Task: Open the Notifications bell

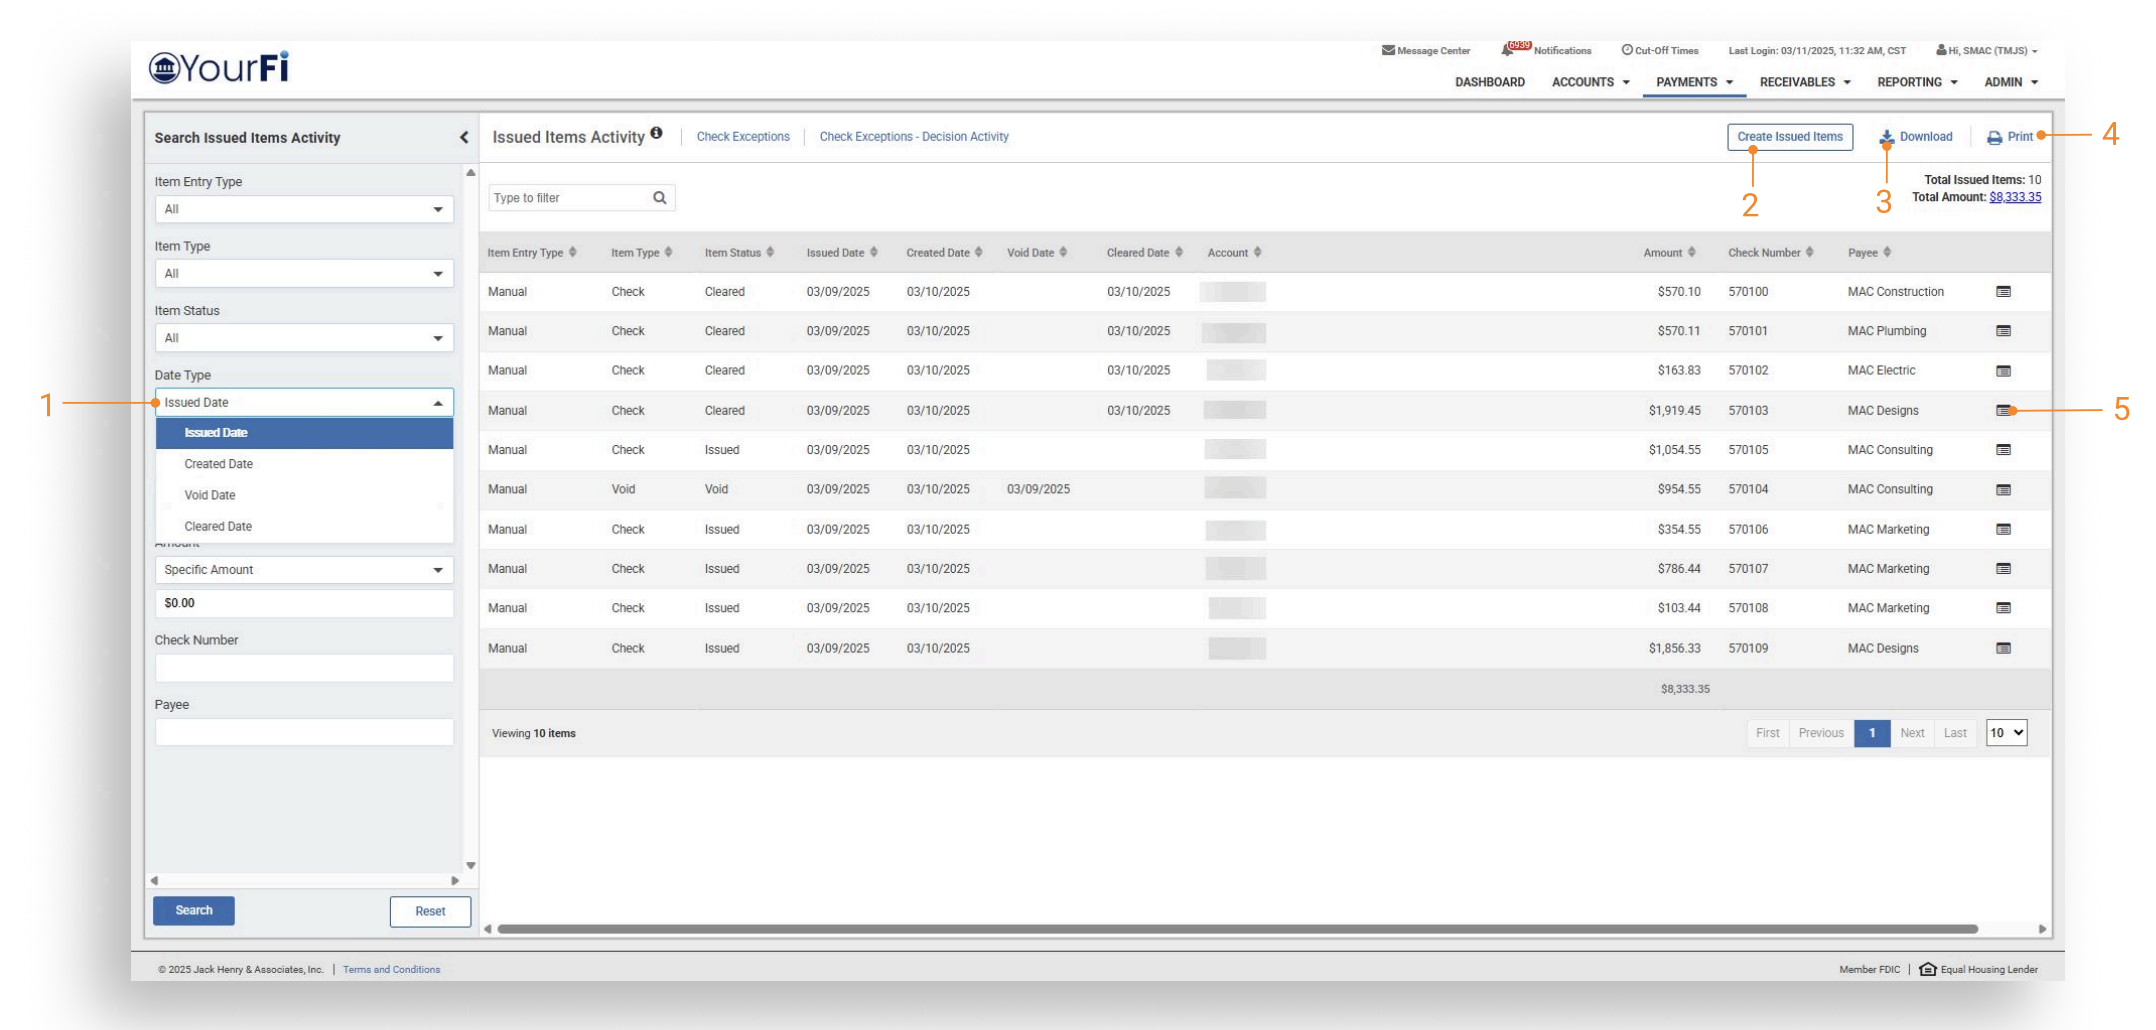Action: click(1507, 50)
